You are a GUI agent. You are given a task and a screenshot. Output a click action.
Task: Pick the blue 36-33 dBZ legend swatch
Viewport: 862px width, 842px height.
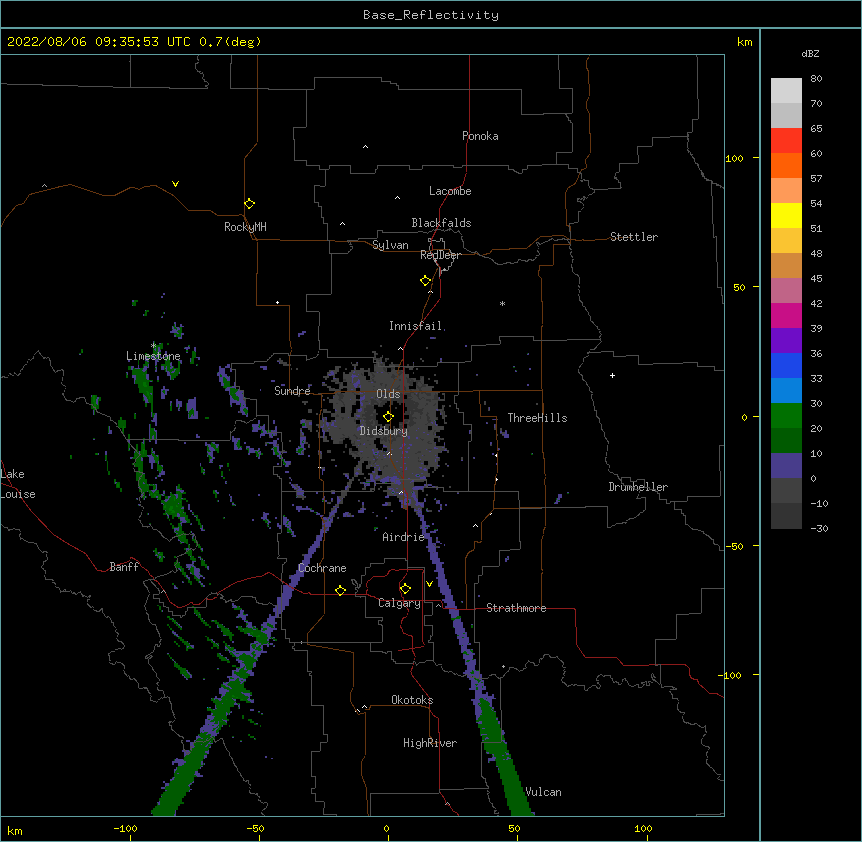[x=786, y=365]
